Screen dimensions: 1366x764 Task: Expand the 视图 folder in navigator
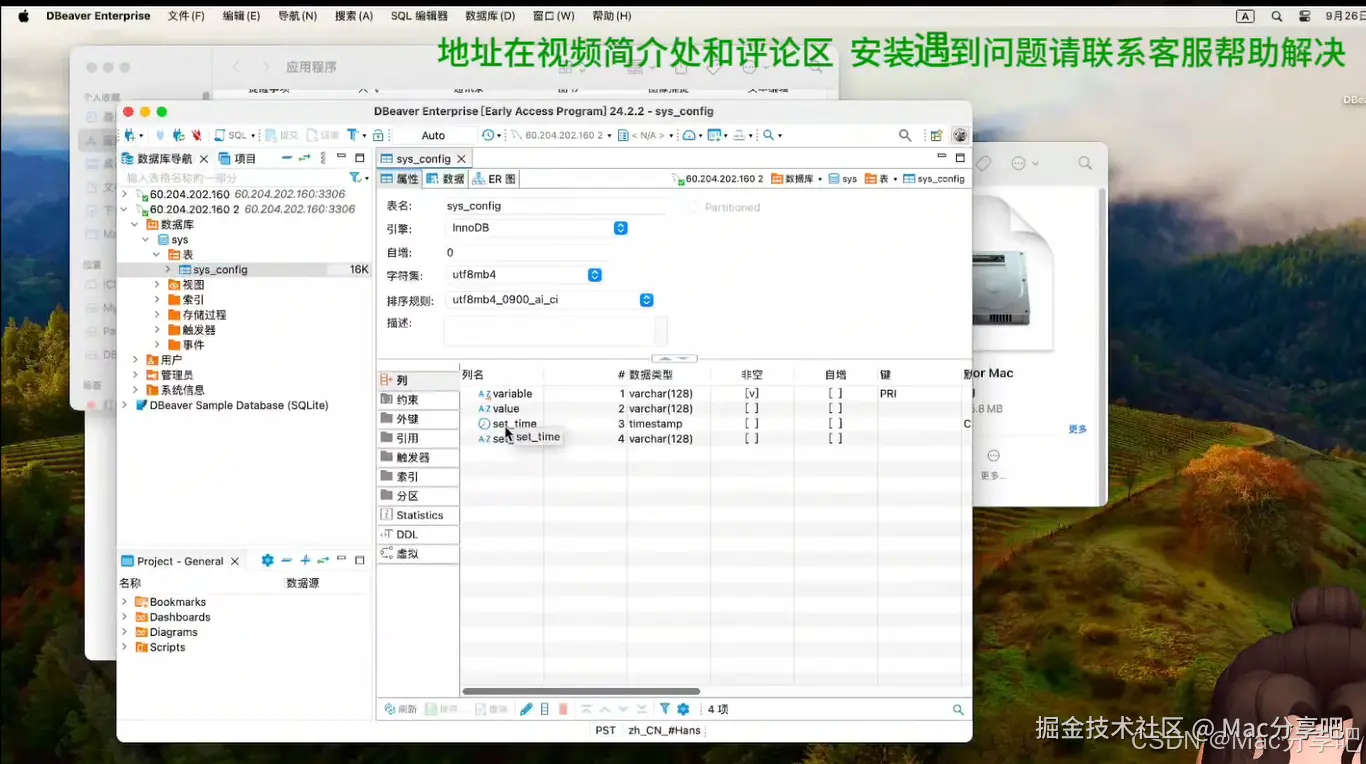tap(157, 285)
